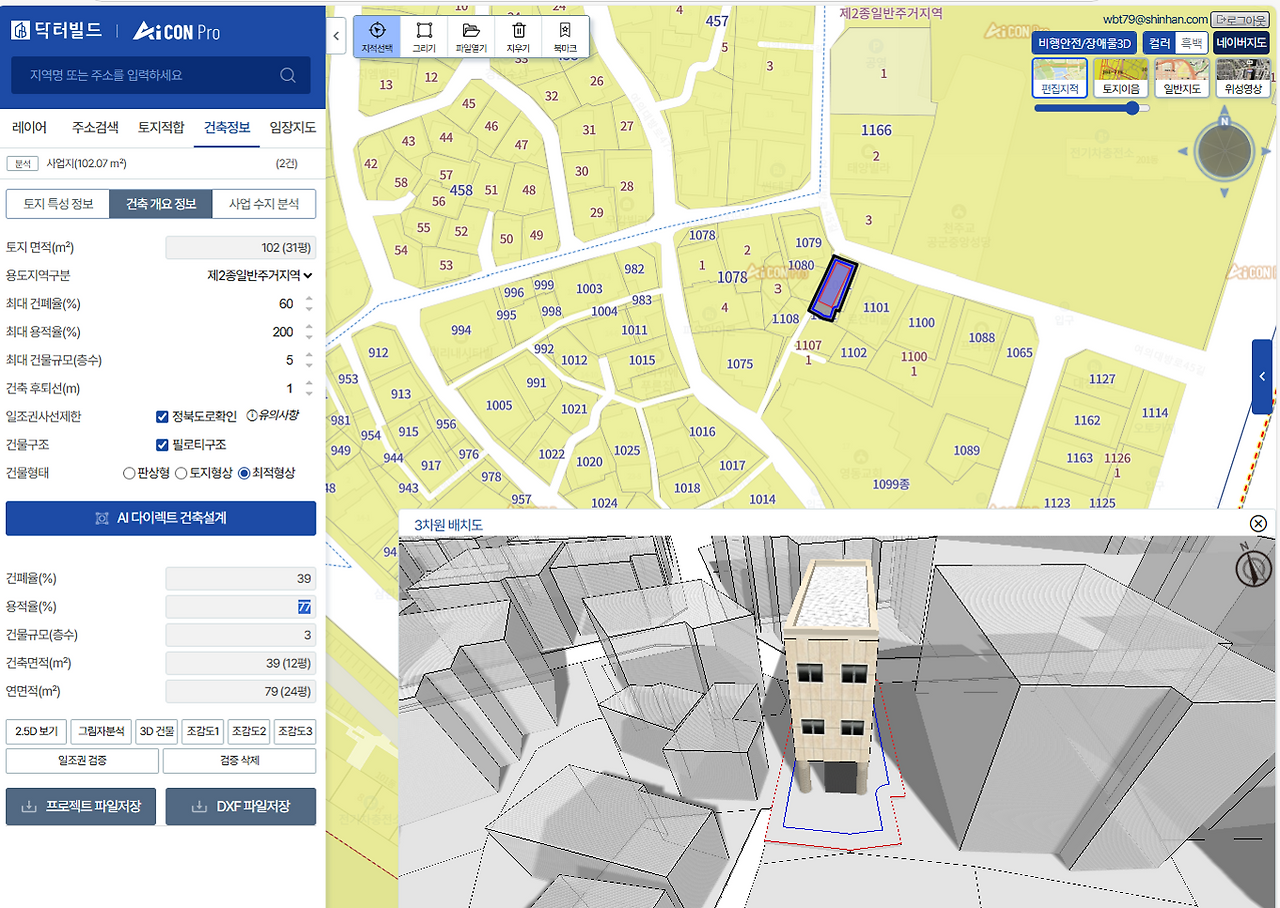This screenshot has height=908, width=1280.
Task: Click the 분석 tag button
Action: tap(22, 163)
